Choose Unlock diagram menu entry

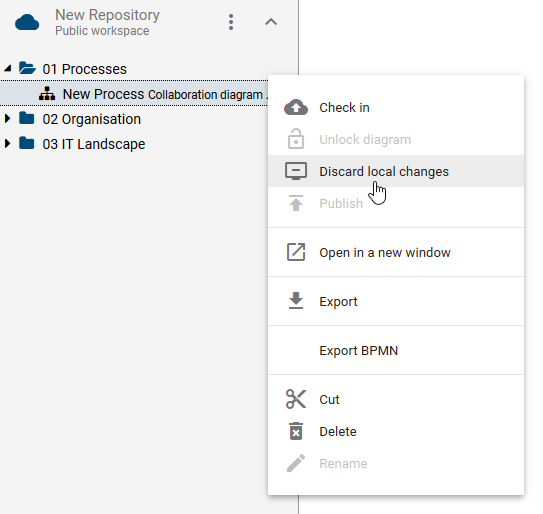click(x=396, y=140)
